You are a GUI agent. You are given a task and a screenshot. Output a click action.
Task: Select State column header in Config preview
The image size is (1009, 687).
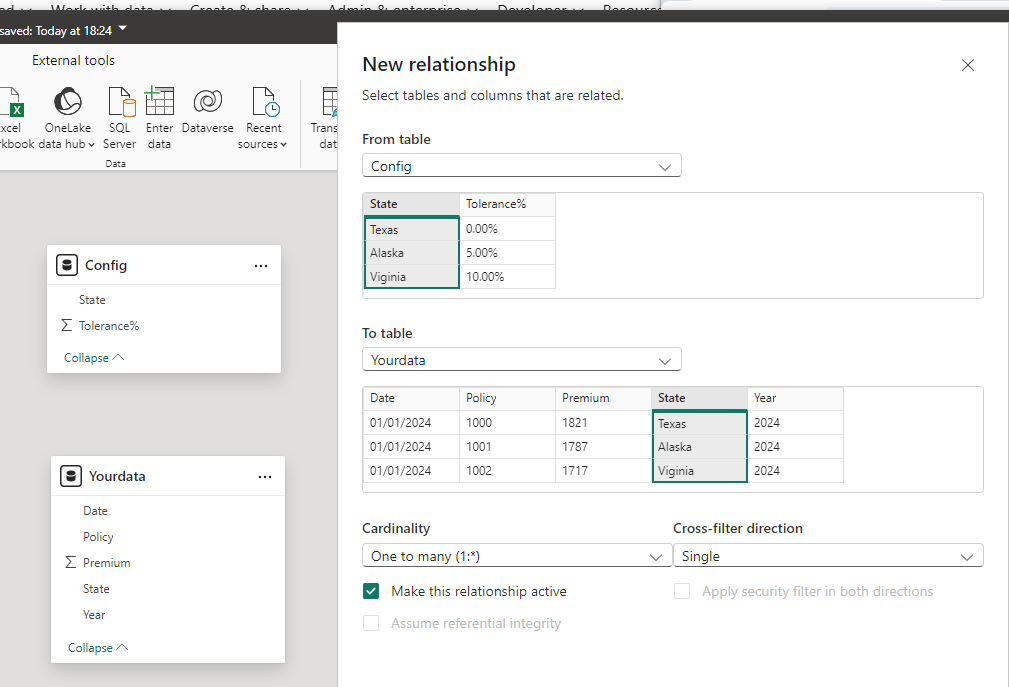point(411,204)
